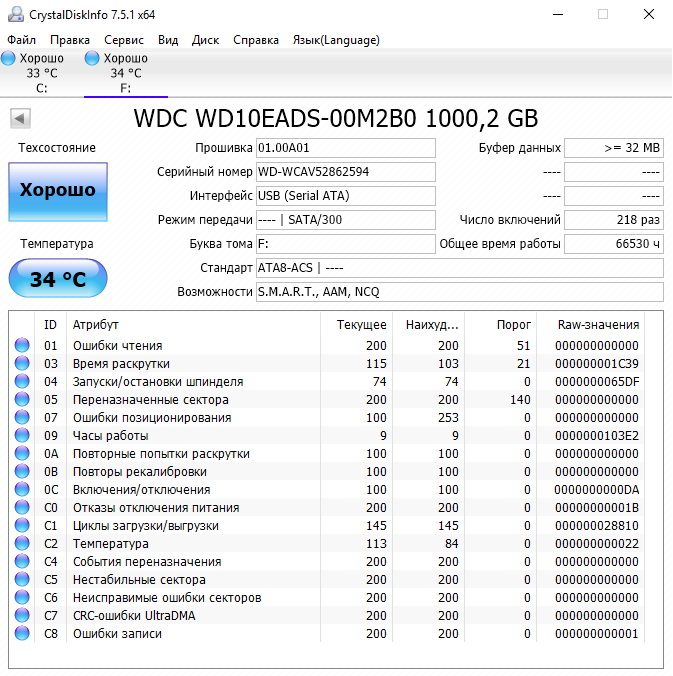Click status orb for Температура attribute row
The width and height of the screenshot is (673, 676).
23,544
